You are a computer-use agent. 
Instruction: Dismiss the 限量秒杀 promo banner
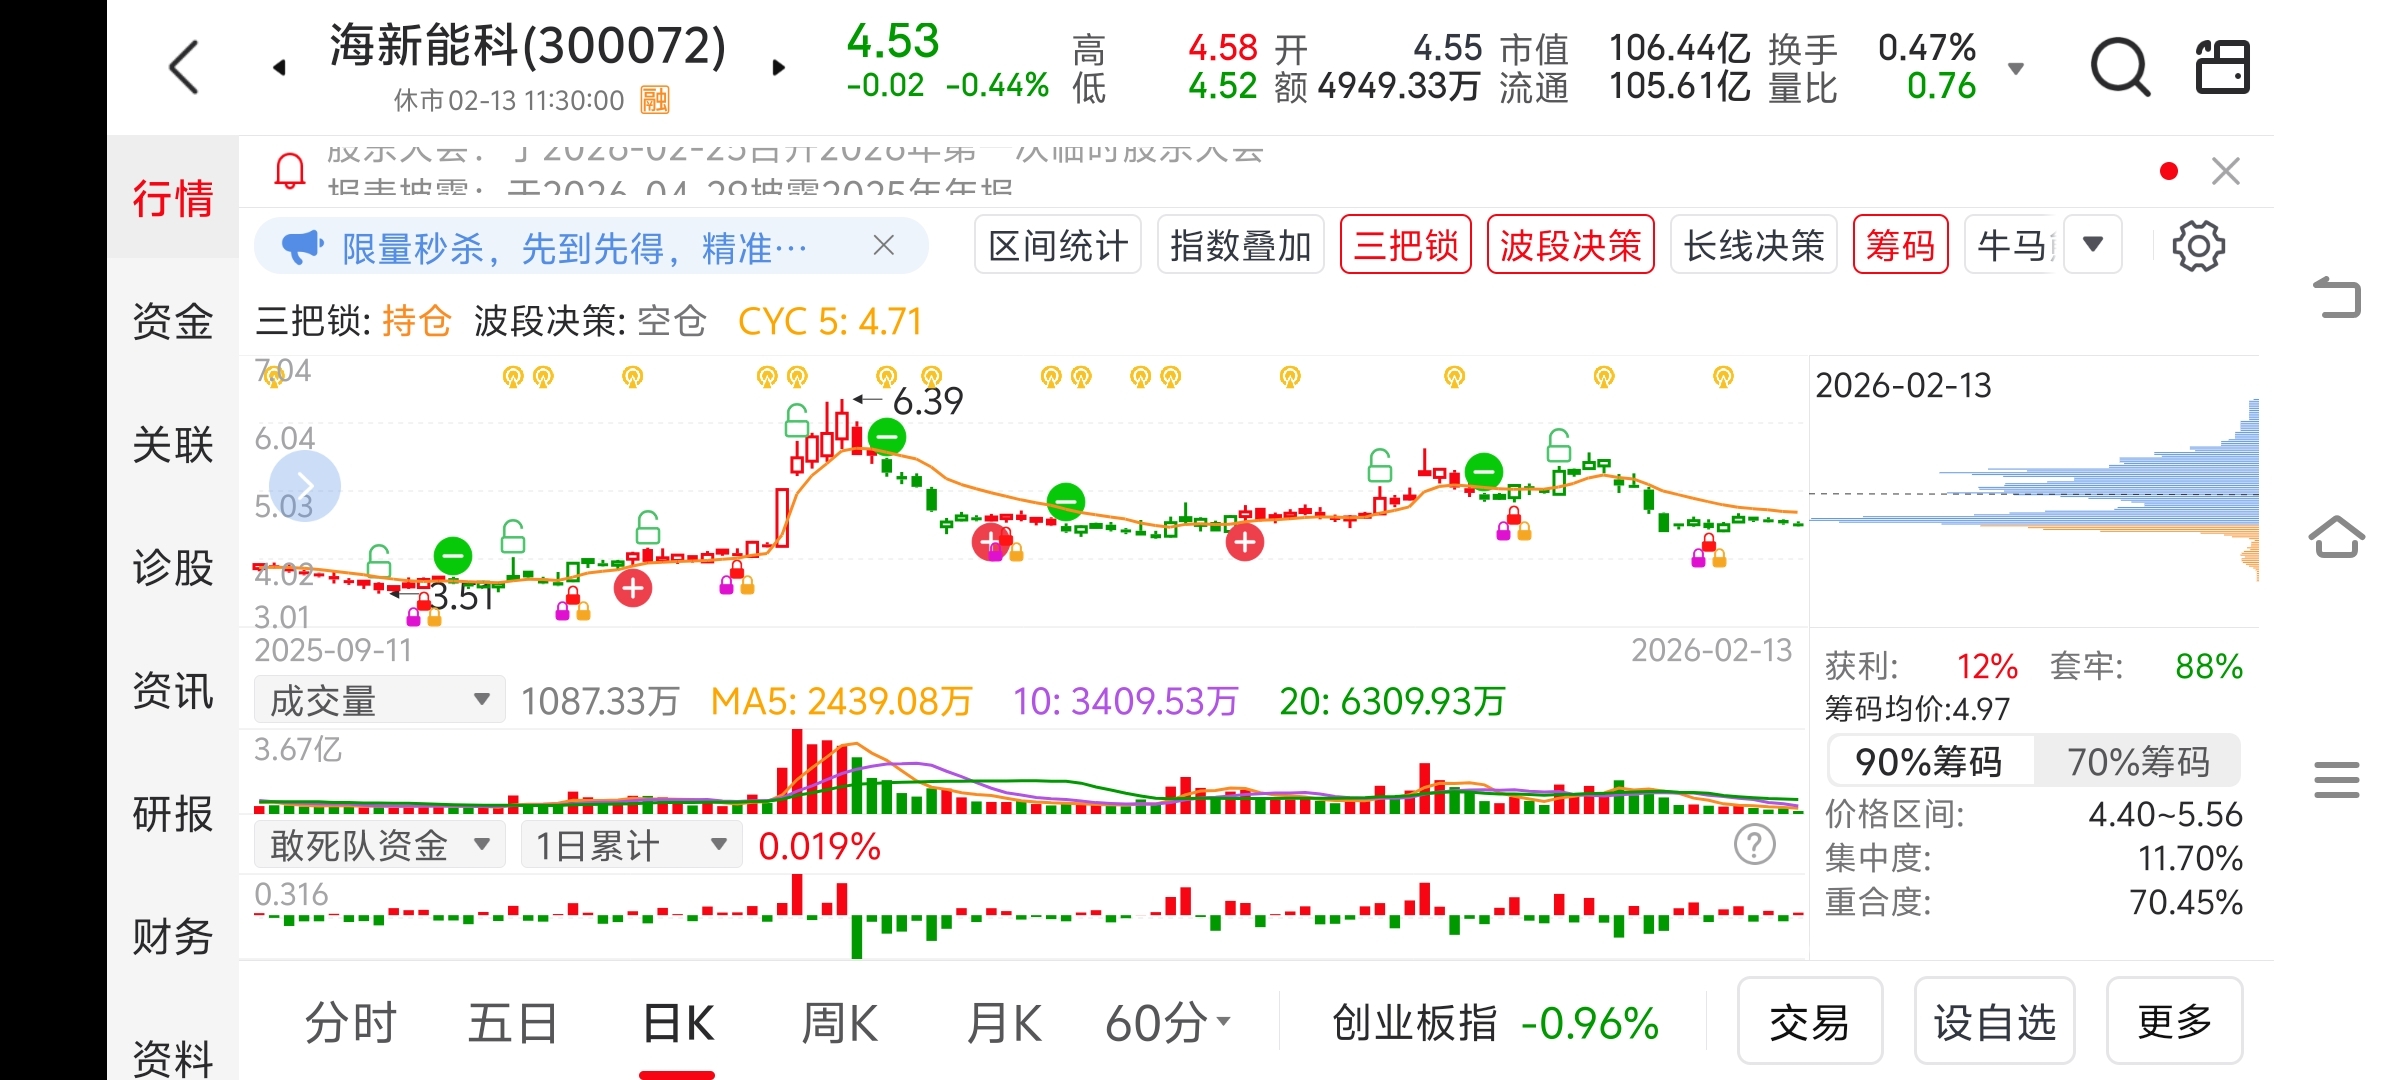click(x=883, y=246)
